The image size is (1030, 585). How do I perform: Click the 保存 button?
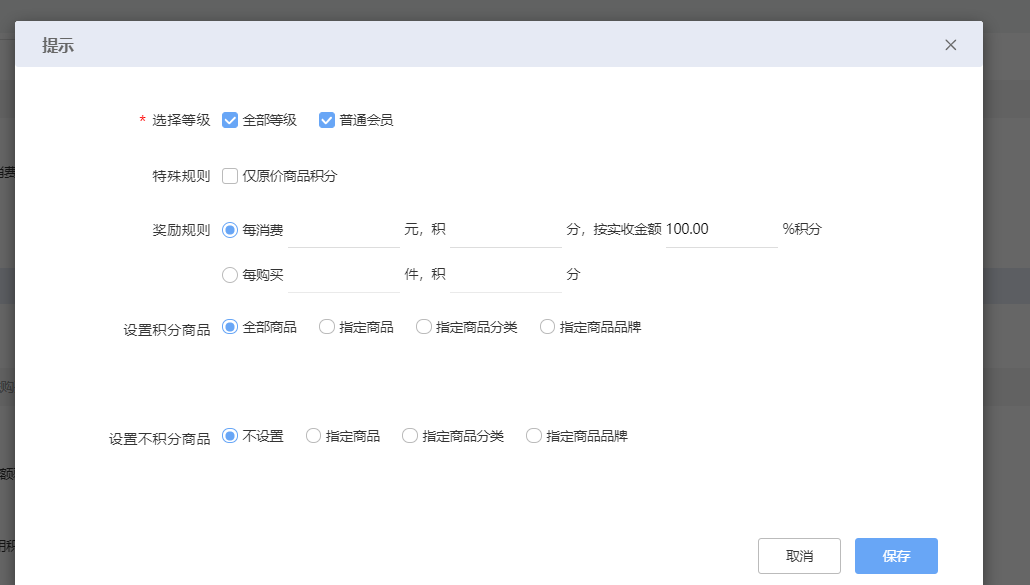pyautogui.click(x=896, y=556)
